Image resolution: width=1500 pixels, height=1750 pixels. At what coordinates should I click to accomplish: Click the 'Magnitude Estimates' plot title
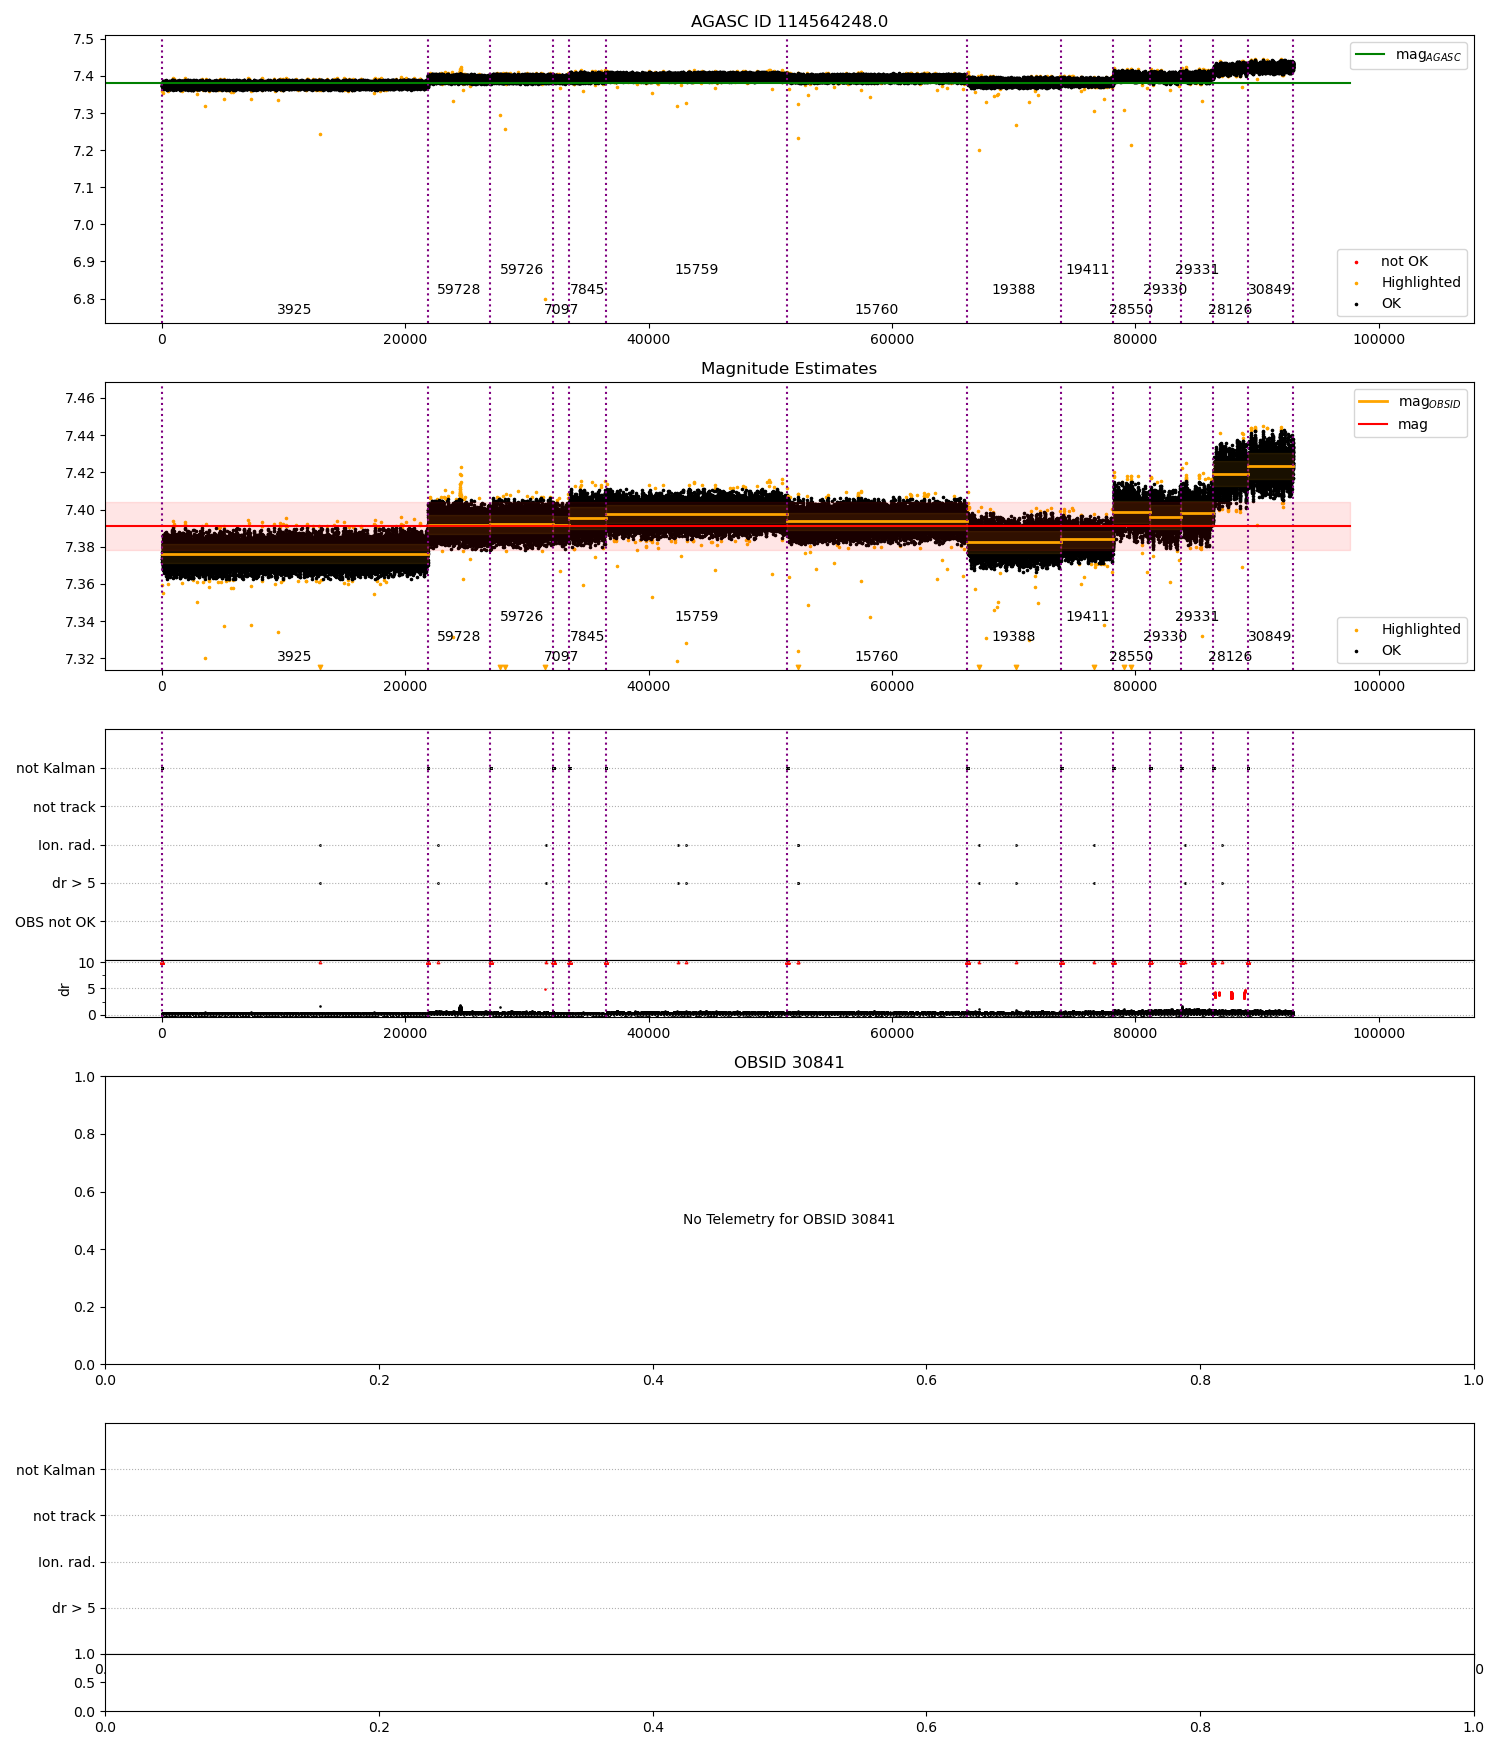789,369
